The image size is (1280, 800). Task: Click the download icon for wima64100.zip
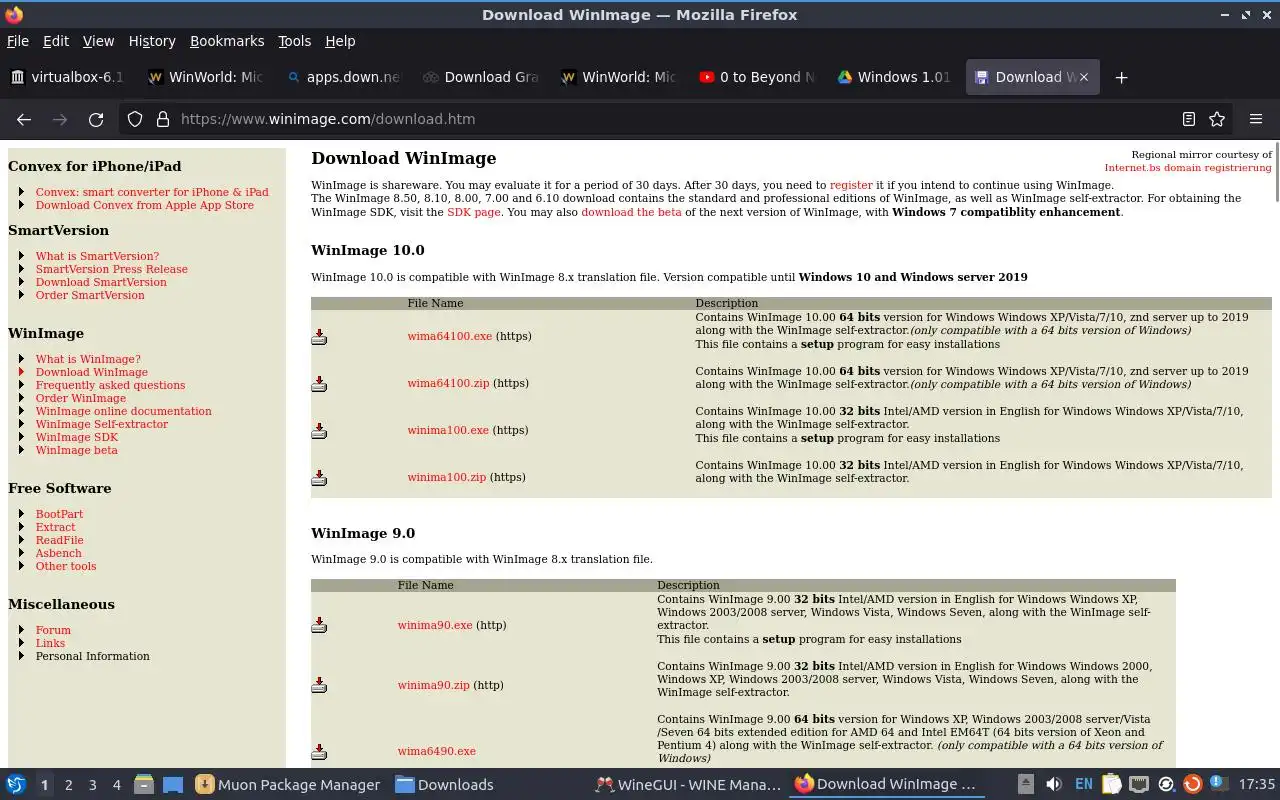(319, 384)
